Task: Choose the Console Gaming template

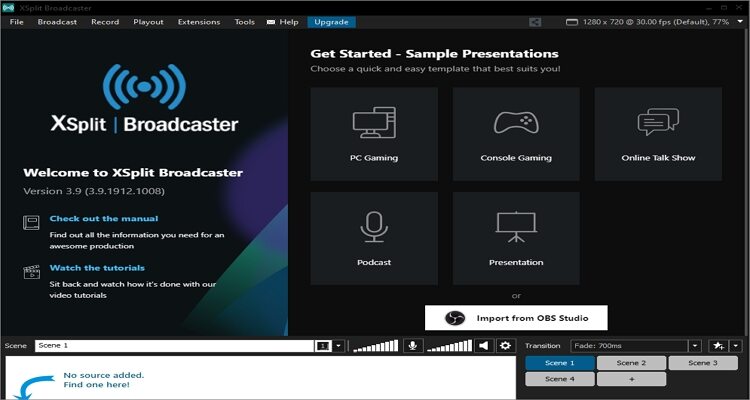Action: 516,134
